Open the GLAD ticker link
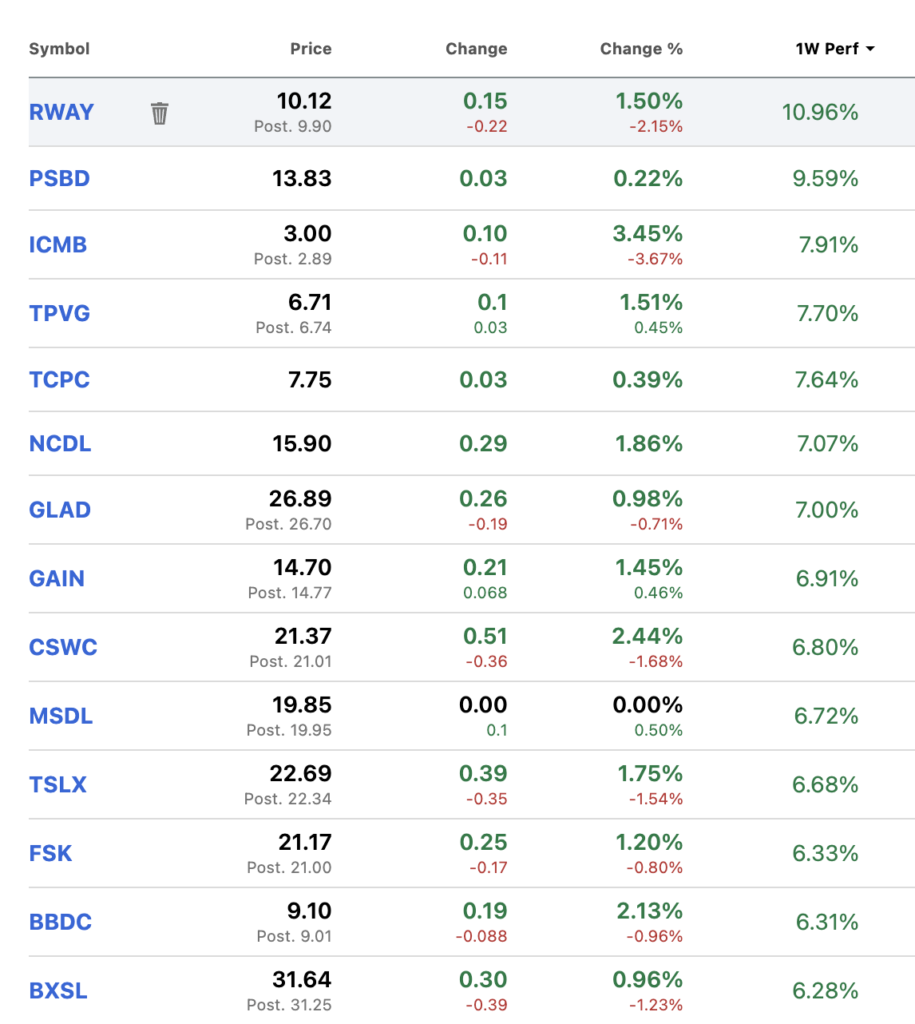The height and width of the screenshot is (1024, 915). tap(59, 510)
